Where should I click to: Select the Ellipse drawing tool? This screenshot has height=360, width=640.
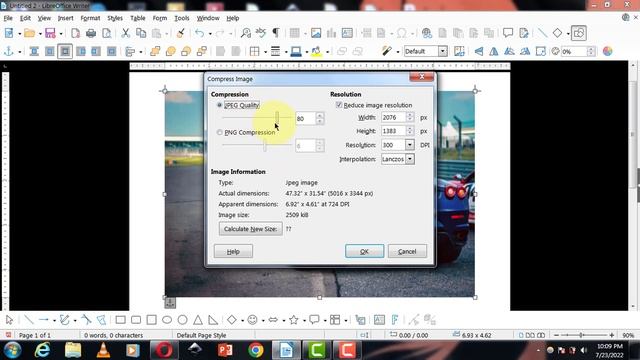pyautogui.click(x=167, y=320)
